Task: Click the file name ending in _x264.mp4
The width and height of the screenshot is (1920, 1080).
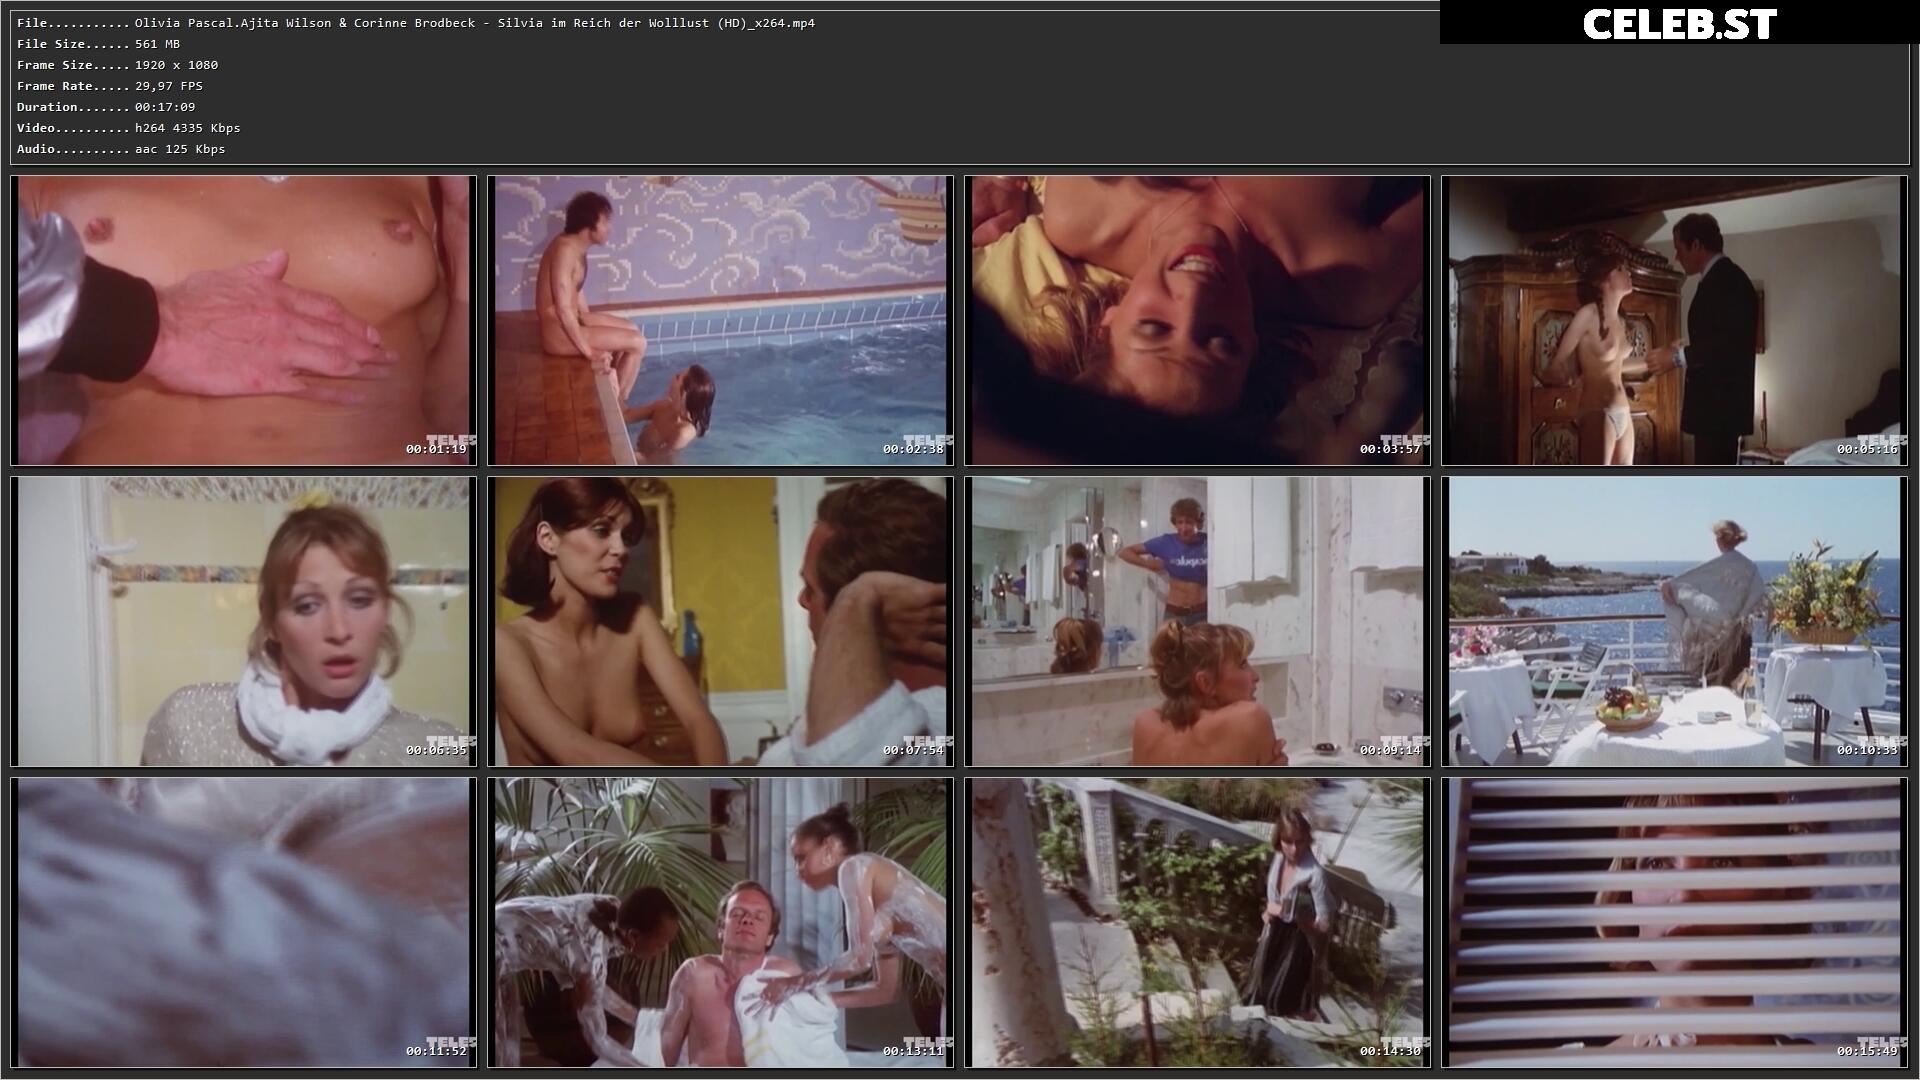Action: click(475, 23)
